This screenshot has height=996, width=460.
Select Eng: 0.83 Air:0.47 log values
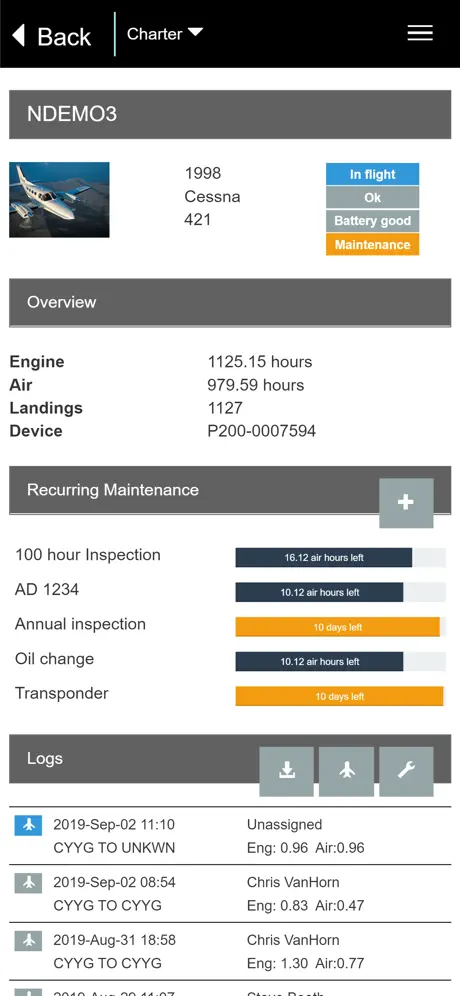[306, 905]
